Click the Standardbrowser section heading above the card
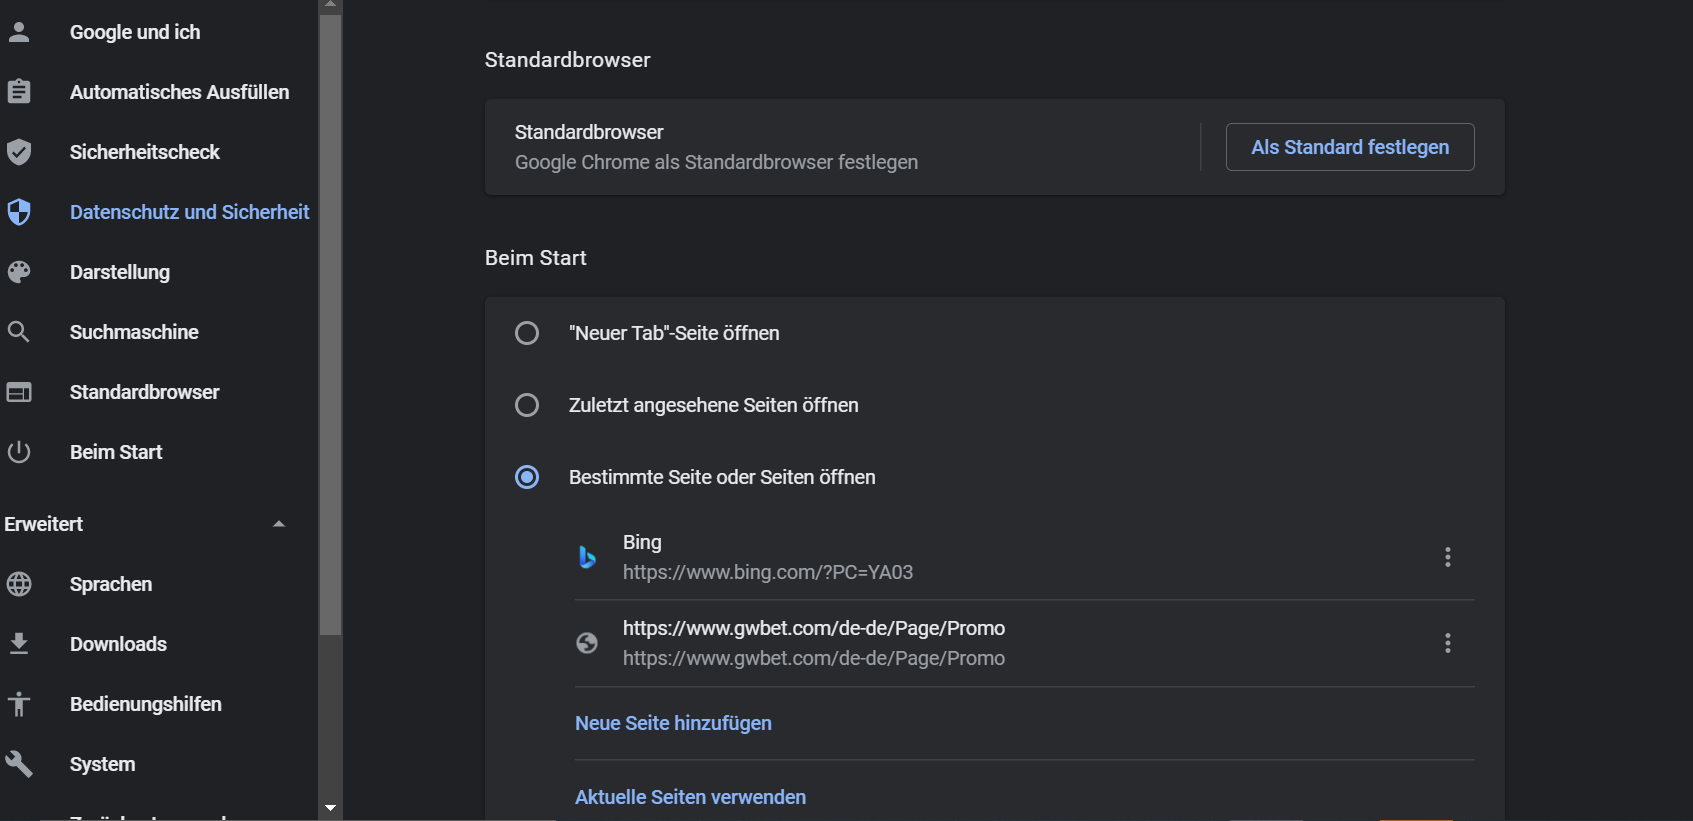 point(567,60)
